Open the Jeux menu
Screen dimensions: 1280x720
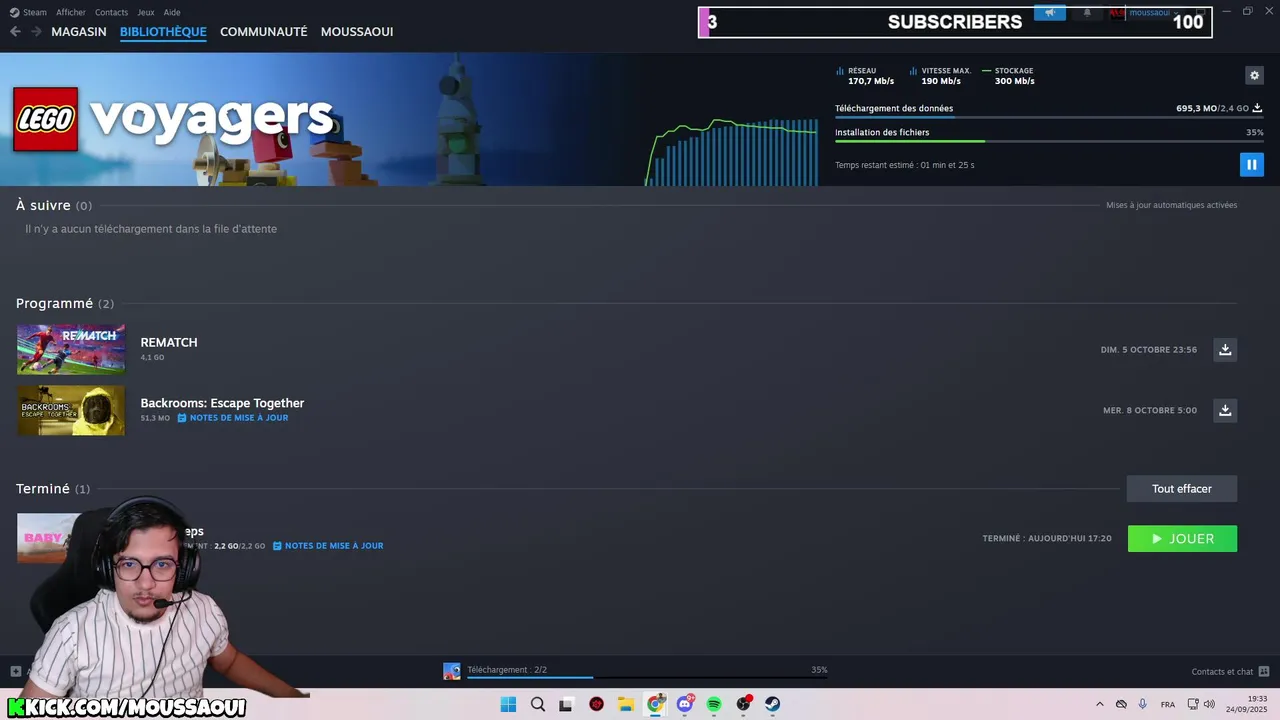[146, 12]
